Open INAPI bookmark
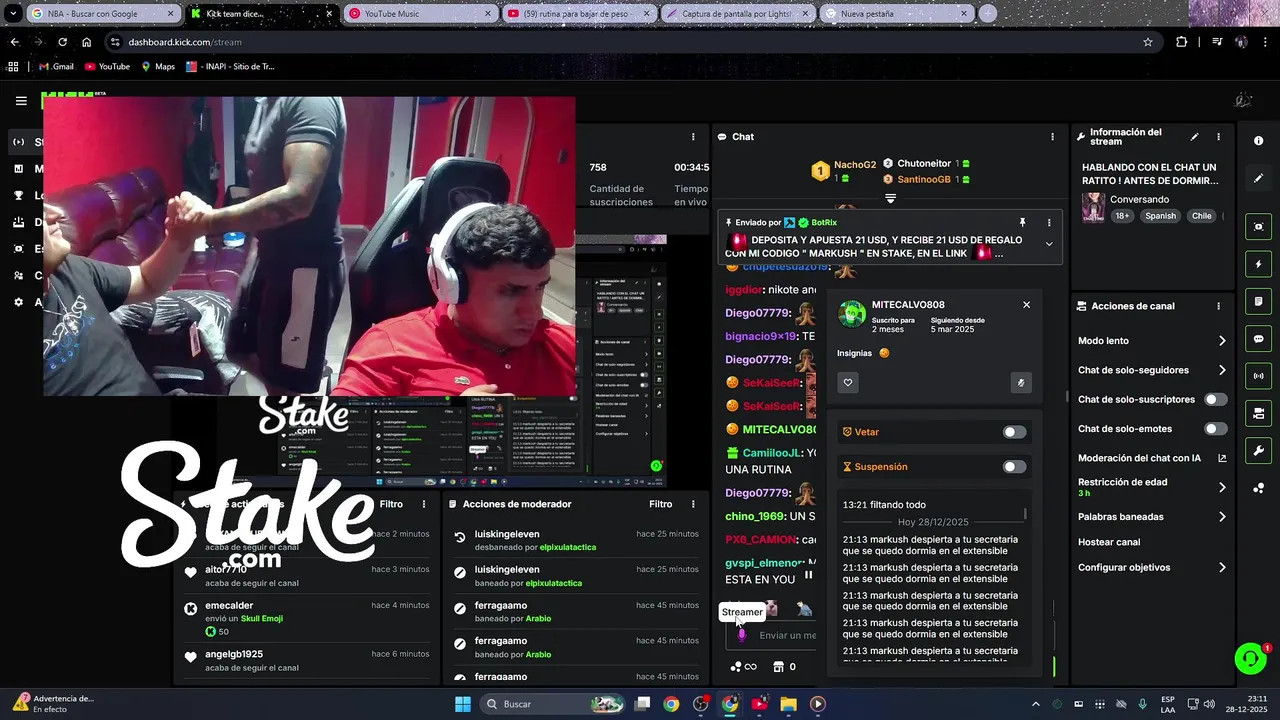 pos(231,67)
